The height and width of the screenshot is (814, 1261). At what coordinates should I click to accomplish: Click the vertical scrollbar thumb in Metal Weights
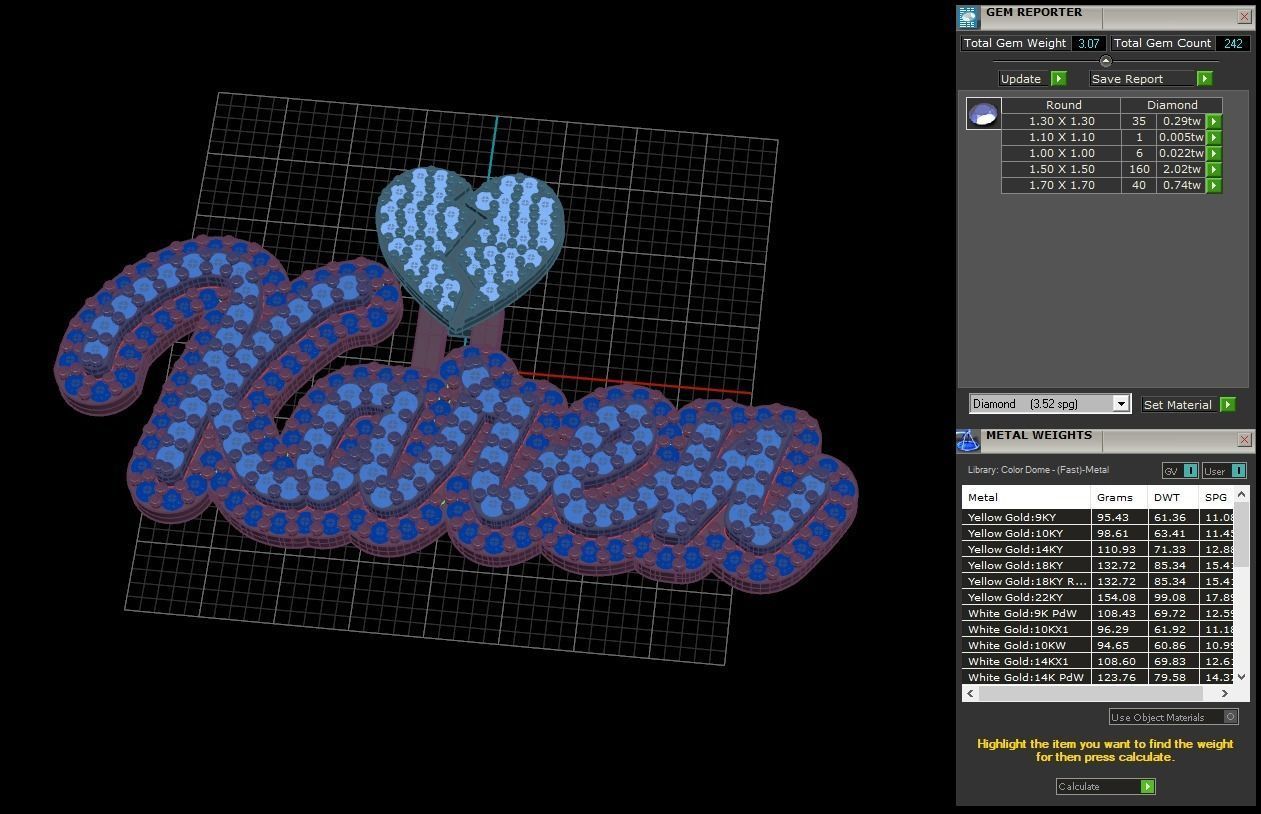tap(1242, 534)
